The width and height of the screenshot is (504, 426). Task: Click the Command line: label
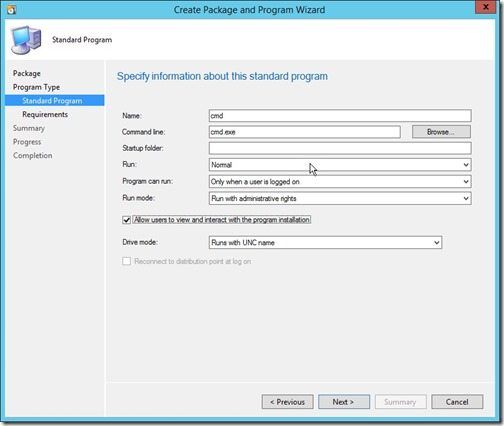(143, 132)
